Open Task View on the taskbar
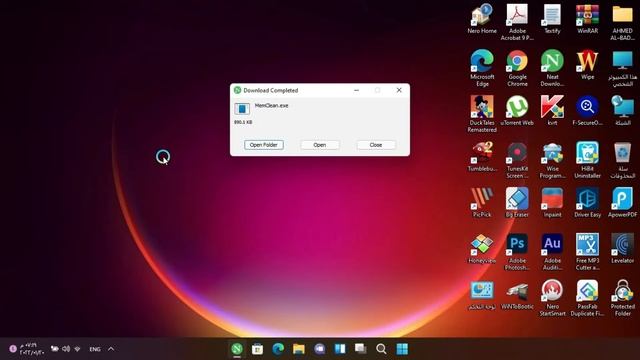Image resolution: width=640 pixels, height=360 pixels. (360, 349)
